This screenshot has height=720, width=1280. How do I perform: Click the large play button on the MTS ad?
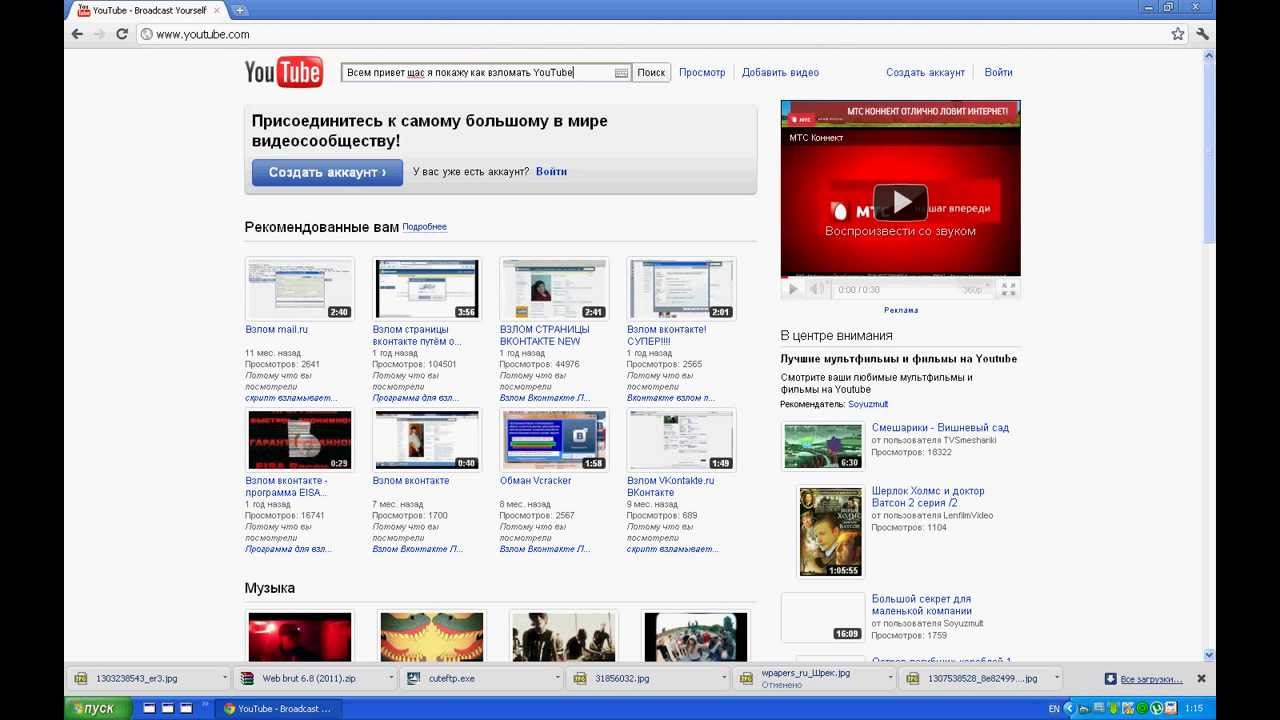pyautogui.click(x=900, y=203)
